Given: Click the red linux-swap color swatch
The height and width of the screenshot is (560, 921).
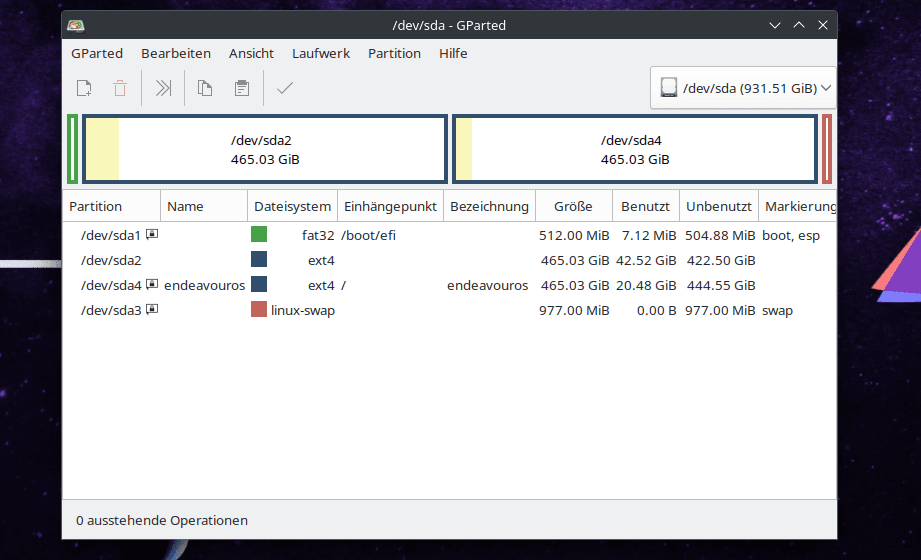Looking at the screenshot, I should click(259, 309).
